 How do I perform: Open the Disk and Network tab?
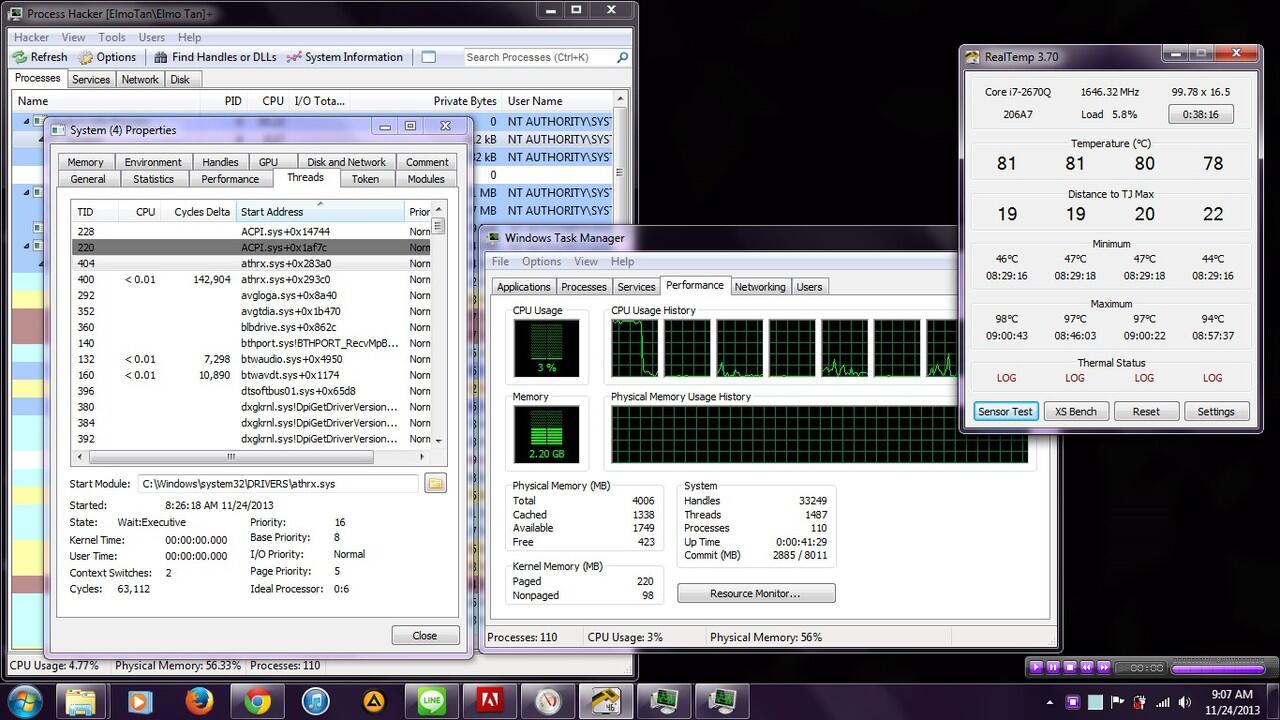(346, 162)
